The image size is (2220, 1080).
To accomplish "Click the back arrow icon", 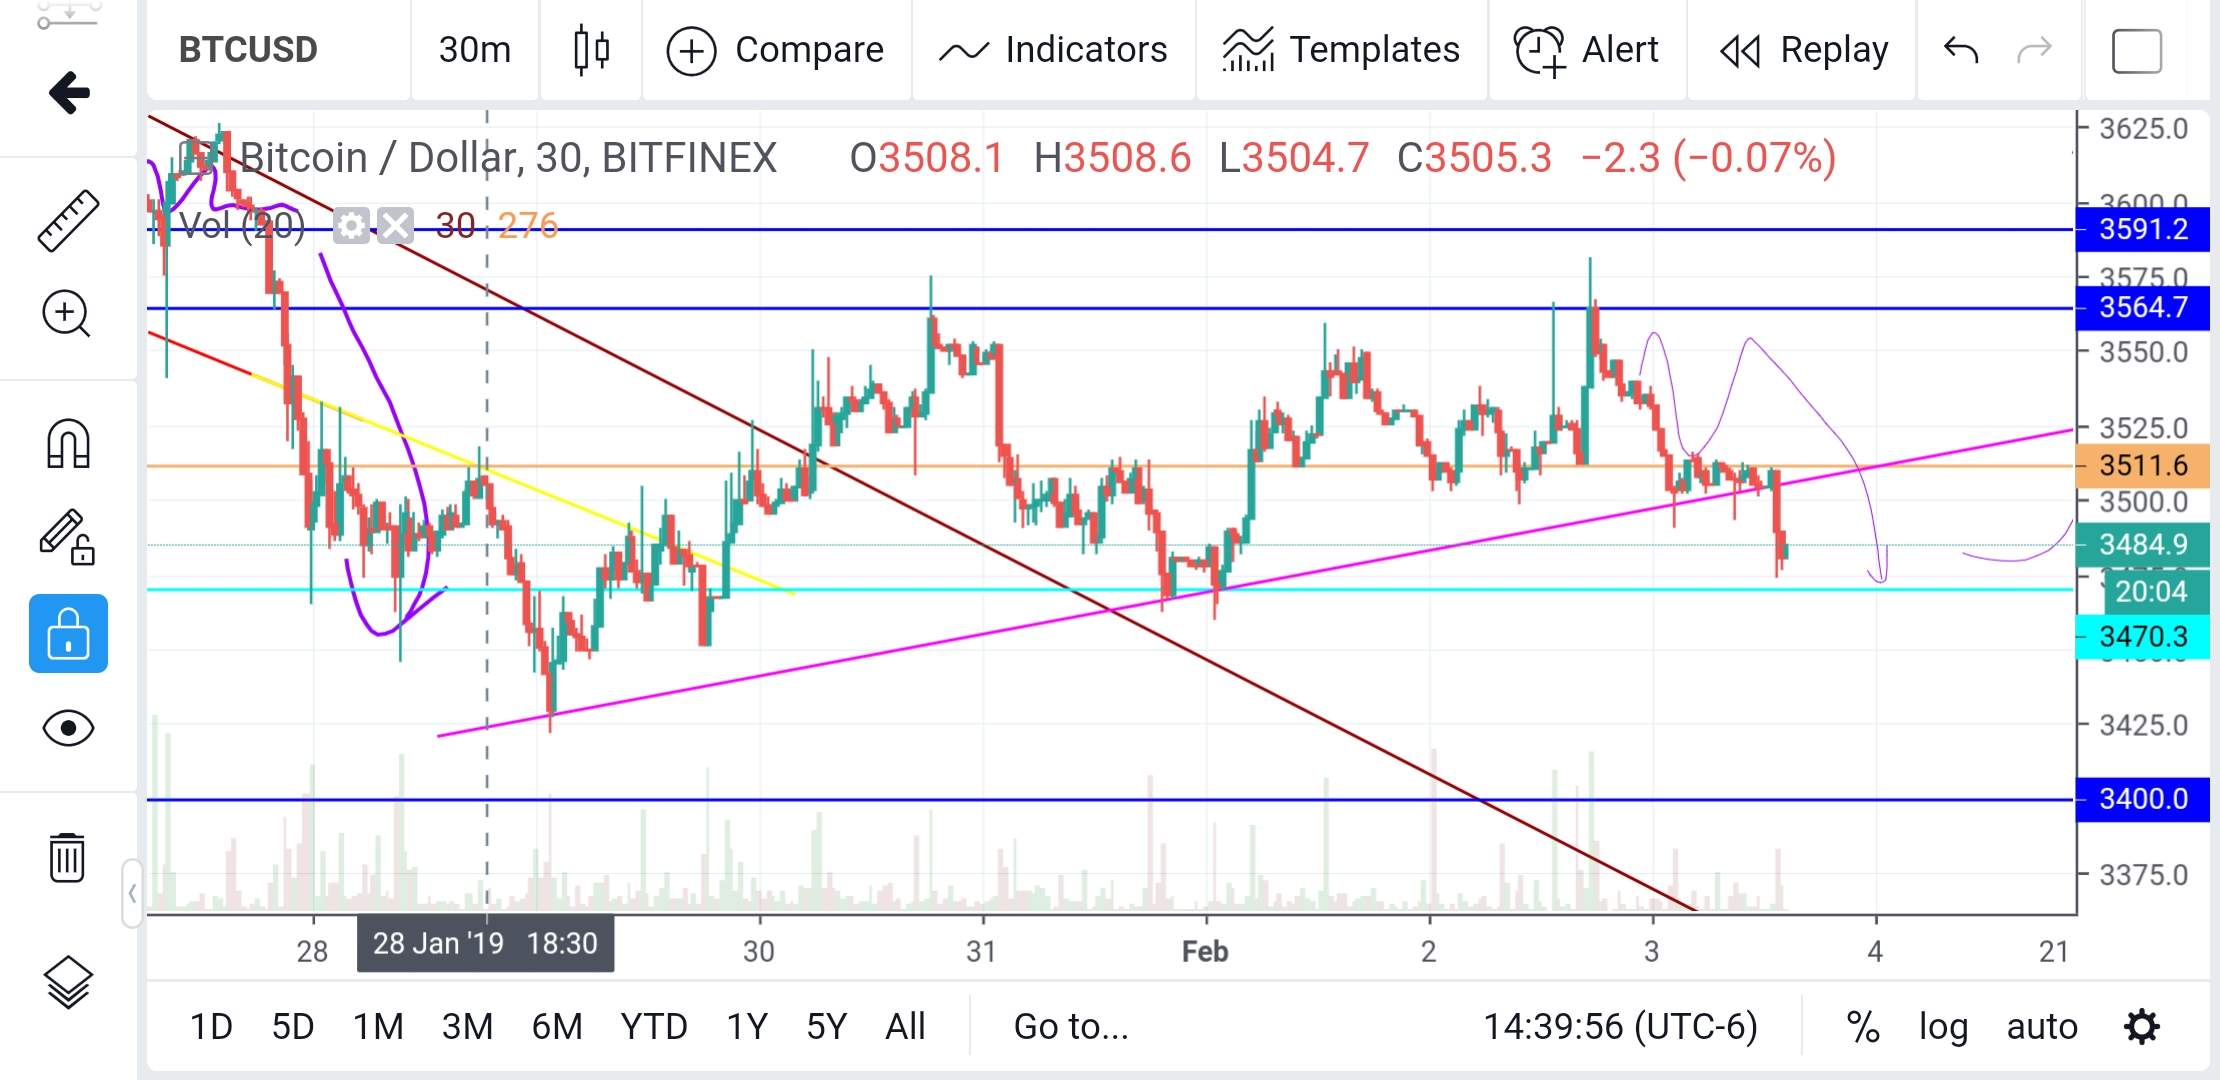I will pos(69,93).
